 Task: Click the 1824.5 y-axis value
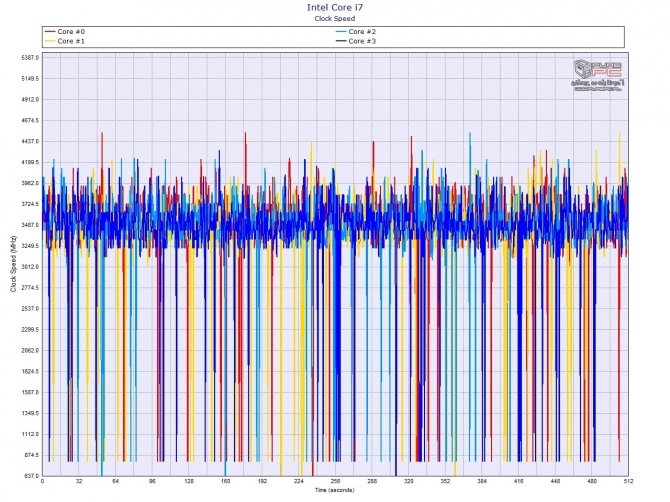click(30, 372)
